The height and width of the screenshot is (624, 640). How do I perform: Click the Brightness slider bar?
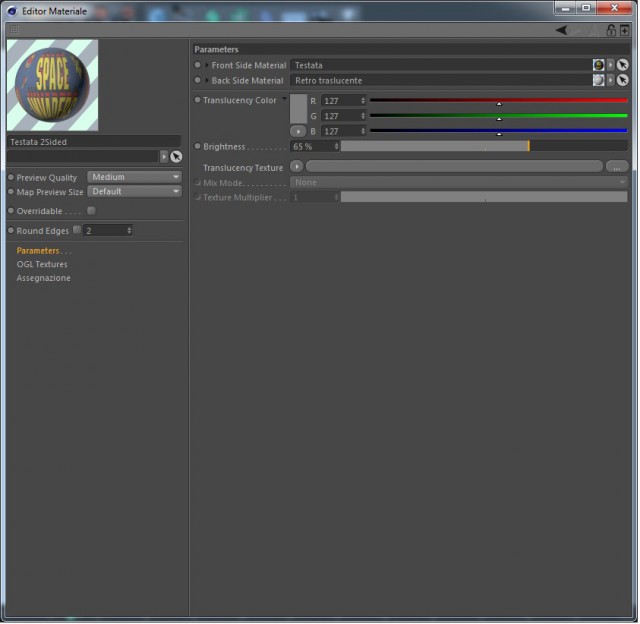pyautogui.click(x=484, y=146)
